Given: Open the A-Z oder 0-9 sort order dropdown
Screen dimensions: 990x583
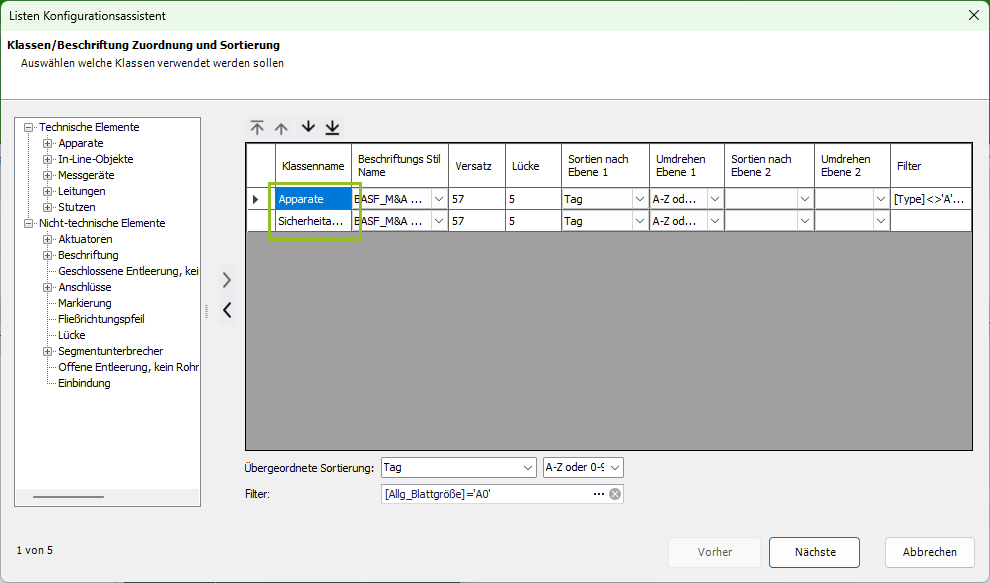Looking at the screenshot, I should (x=614, y=468).
